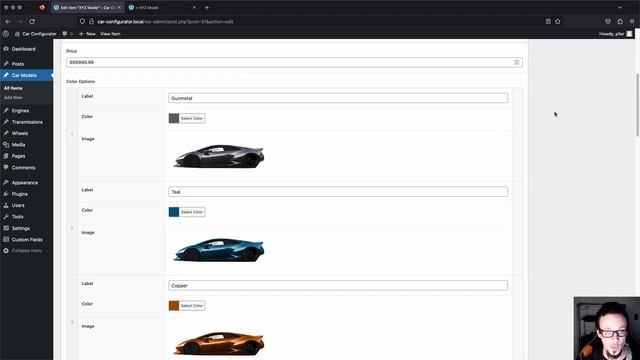The height and width of the screenshot is (360, 640).
Task: Click the New button in admin bar
Action: coord(87,34)
